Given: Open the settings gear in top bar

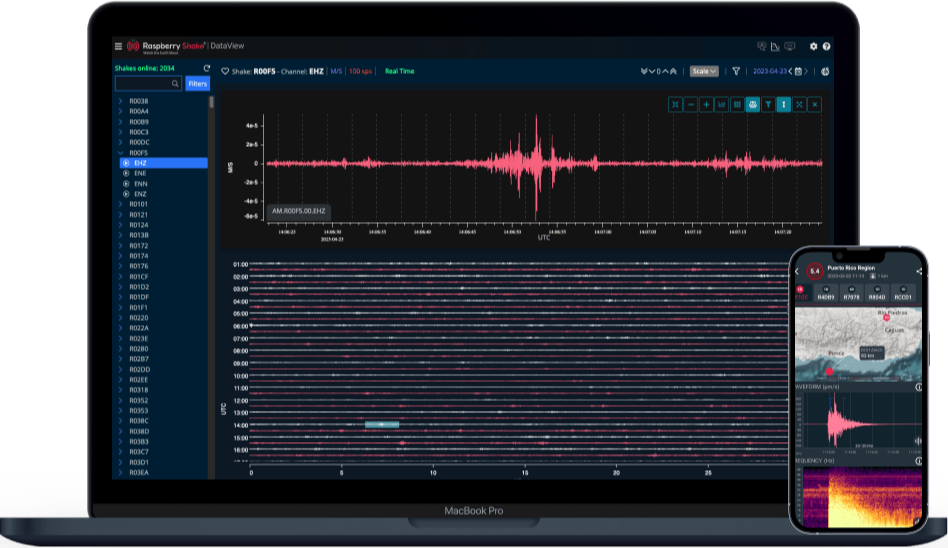Looking at the screenshot, I should click(x=813, y=46).
